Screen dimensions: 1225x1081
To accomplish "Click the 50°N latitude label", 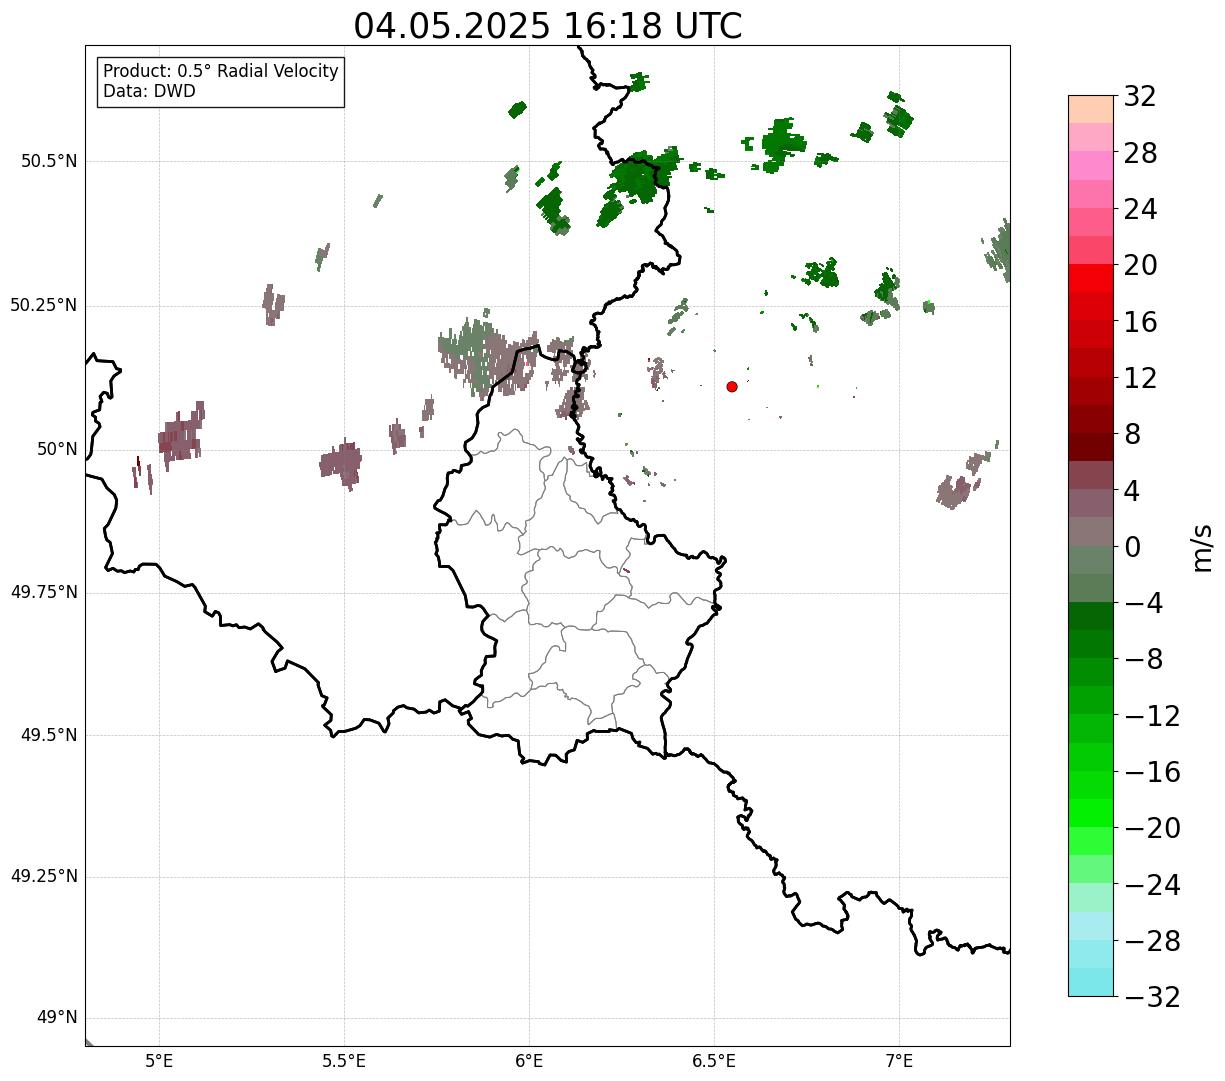I will tap(57, 449).
